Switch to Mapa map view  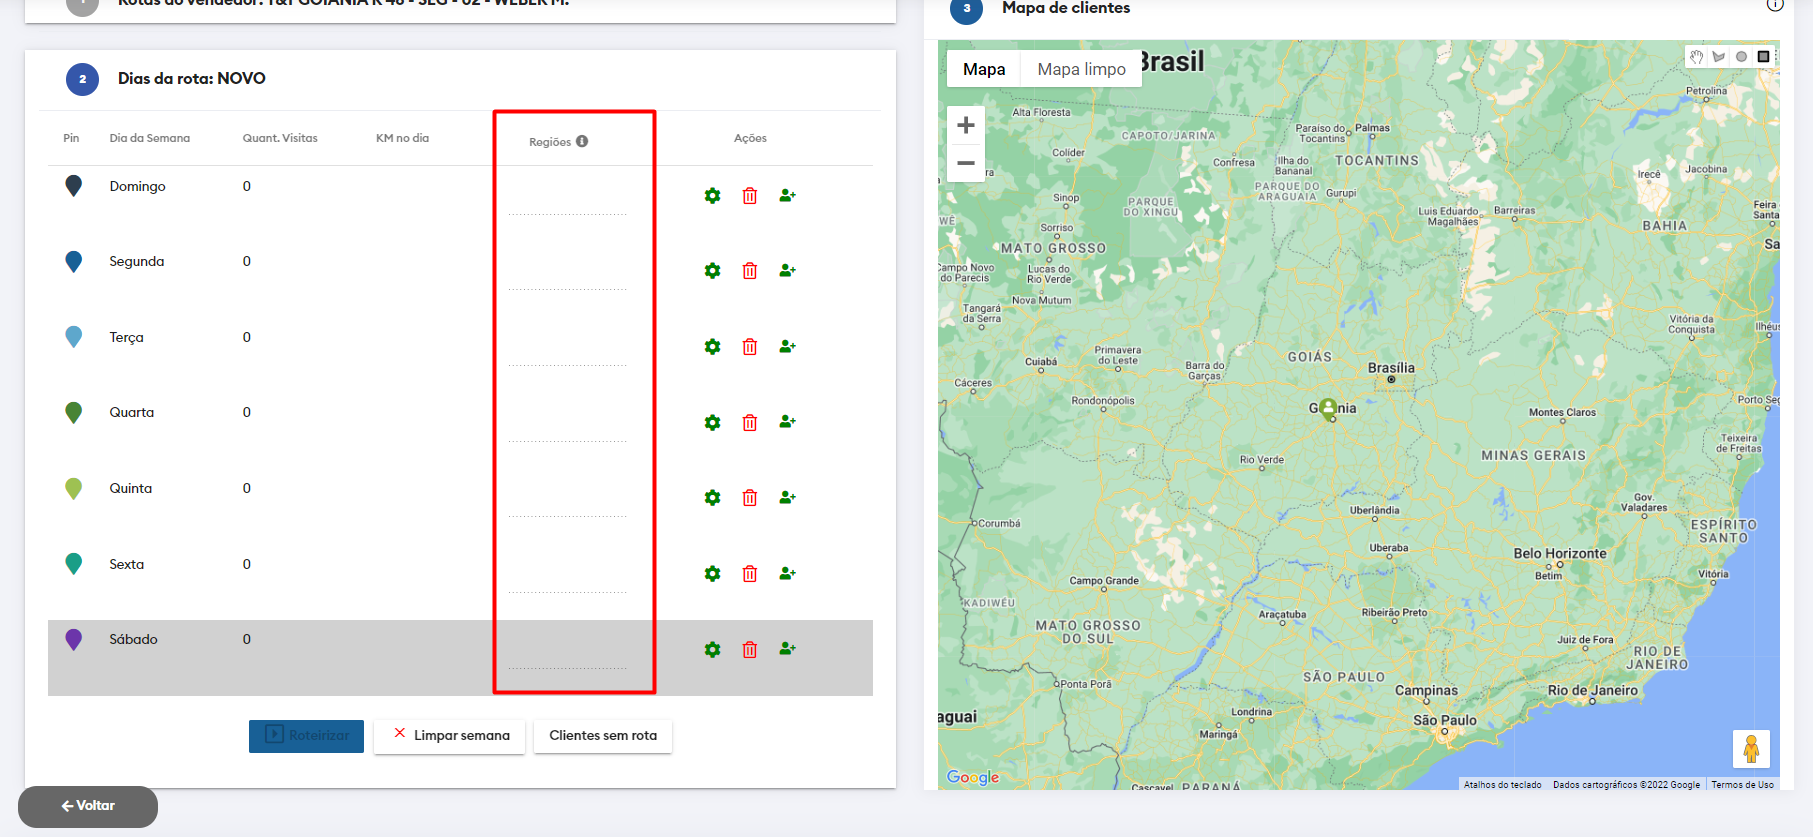984,69
